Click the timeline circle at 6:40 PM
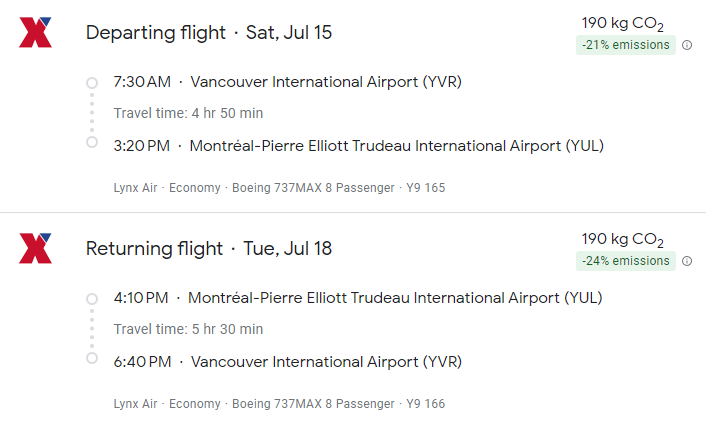The height and width of the screenshot is (424, 706). coord(92,358)
